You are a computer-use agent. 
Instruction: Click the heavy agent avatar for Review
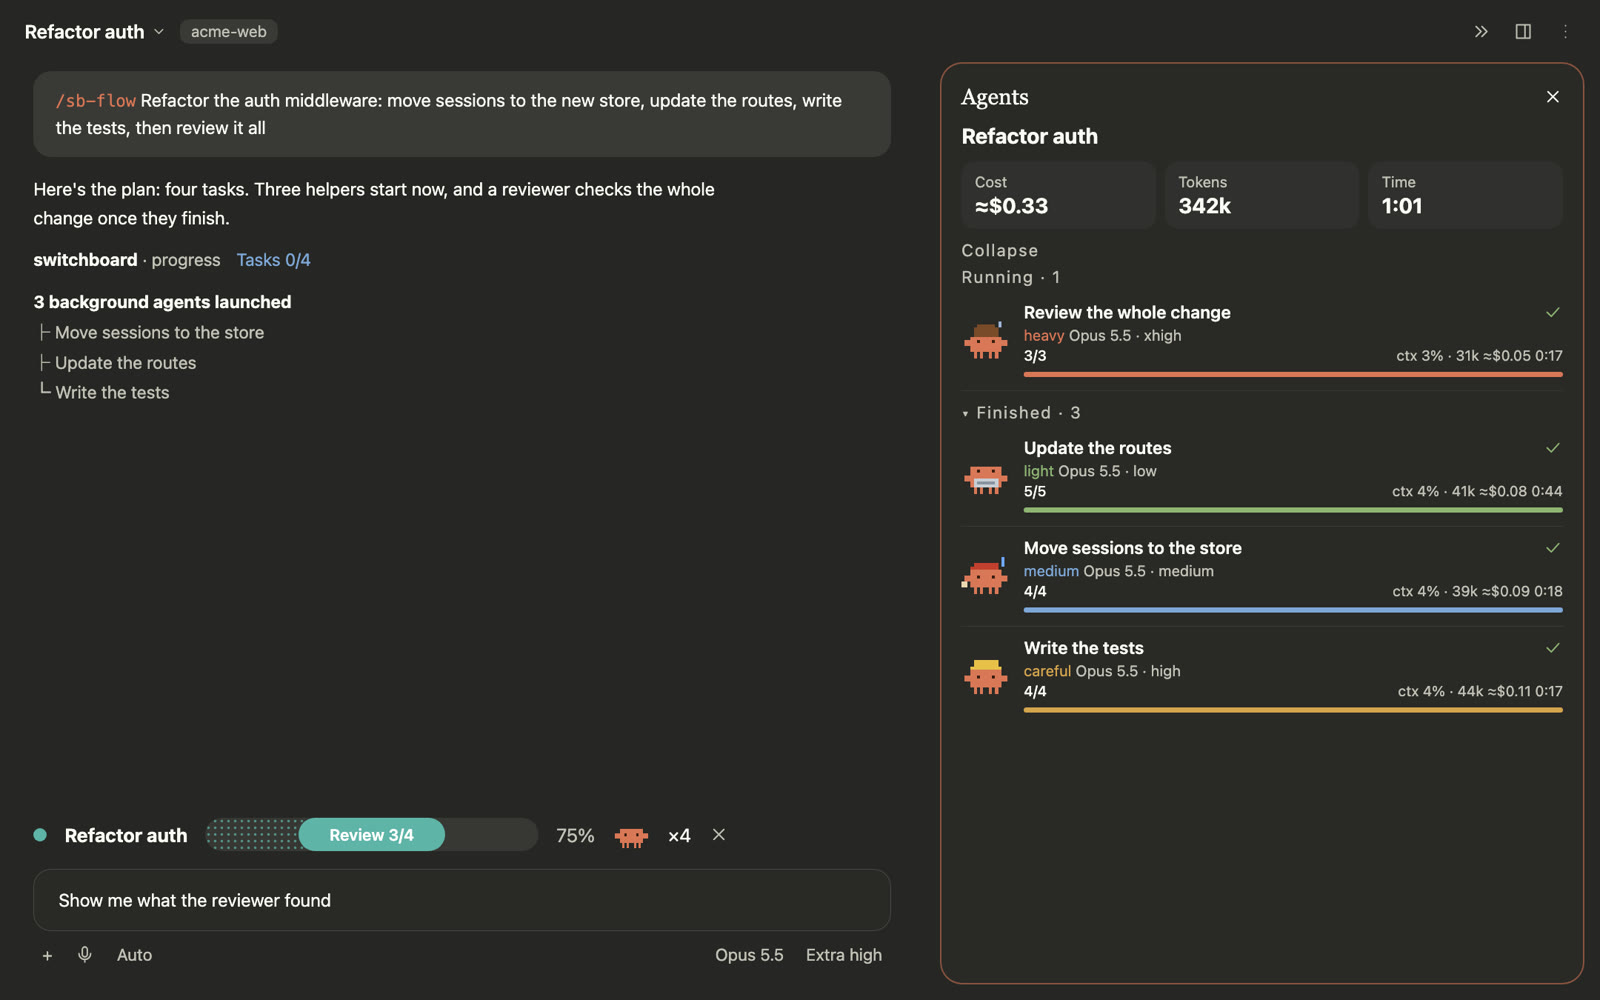pos(985,340)
